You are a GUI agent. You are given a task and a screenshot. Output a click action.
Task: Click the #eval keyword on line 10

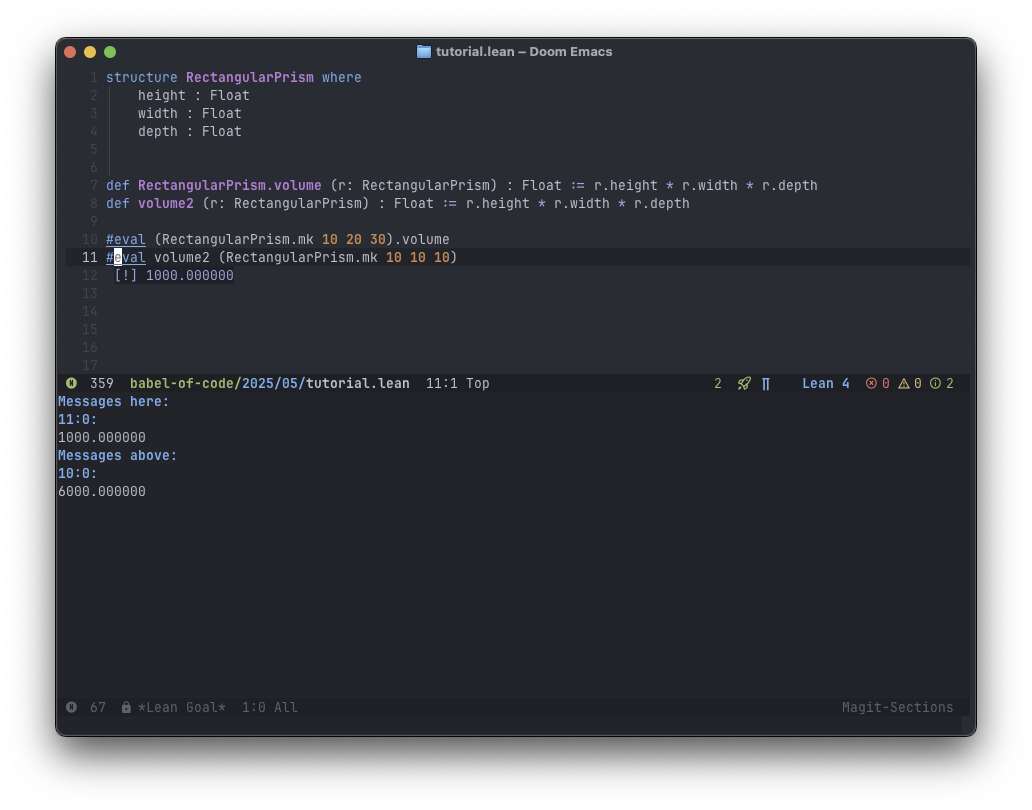[126, 240]
